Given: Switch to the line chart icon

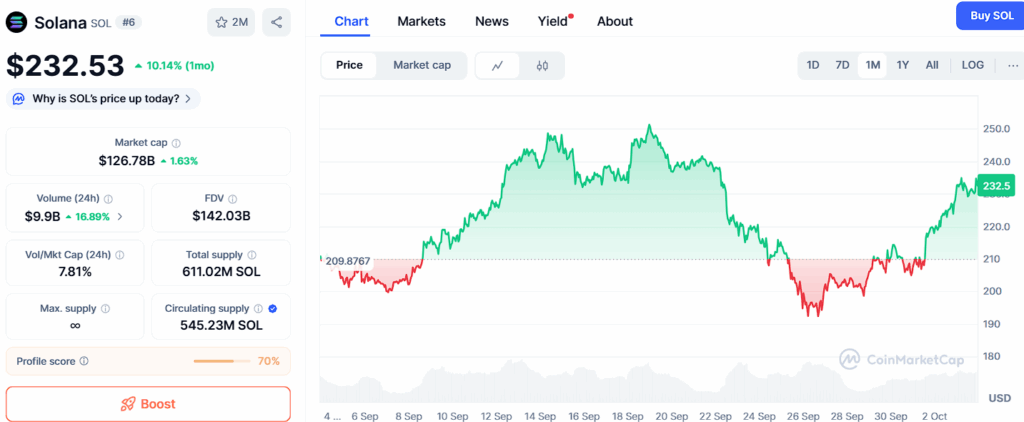Looking at the screenshot, I should pos(498,66).
